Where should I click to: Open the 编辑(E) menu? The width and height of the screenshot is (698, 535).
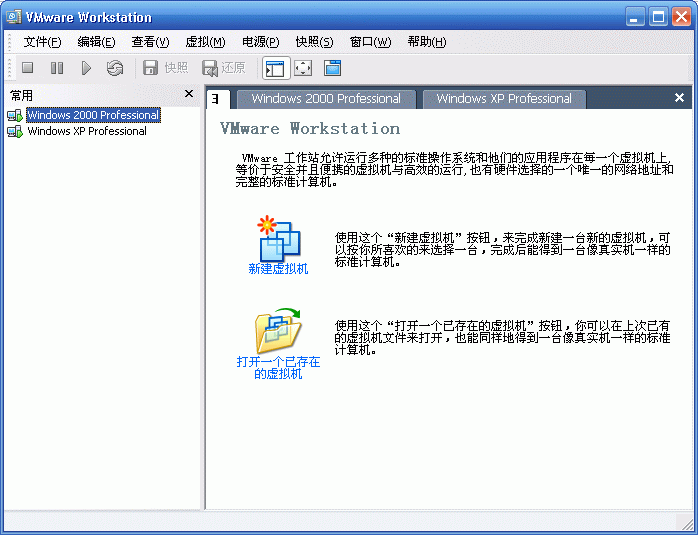(x=96, y=42)
